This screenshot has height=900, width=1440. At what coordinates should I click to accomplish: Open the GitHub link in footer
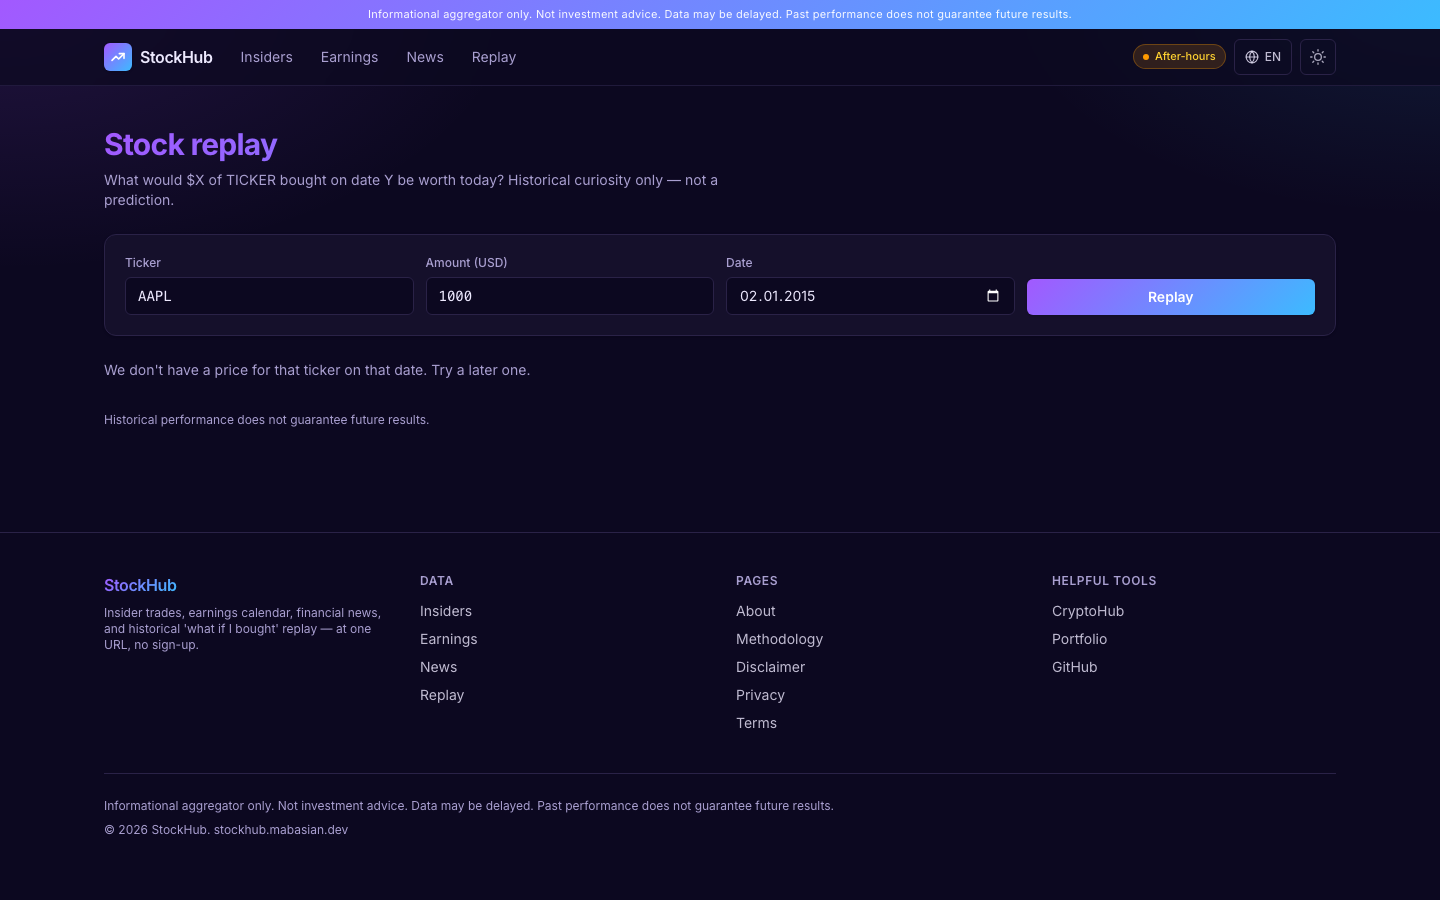click(x=1075, y=667)
